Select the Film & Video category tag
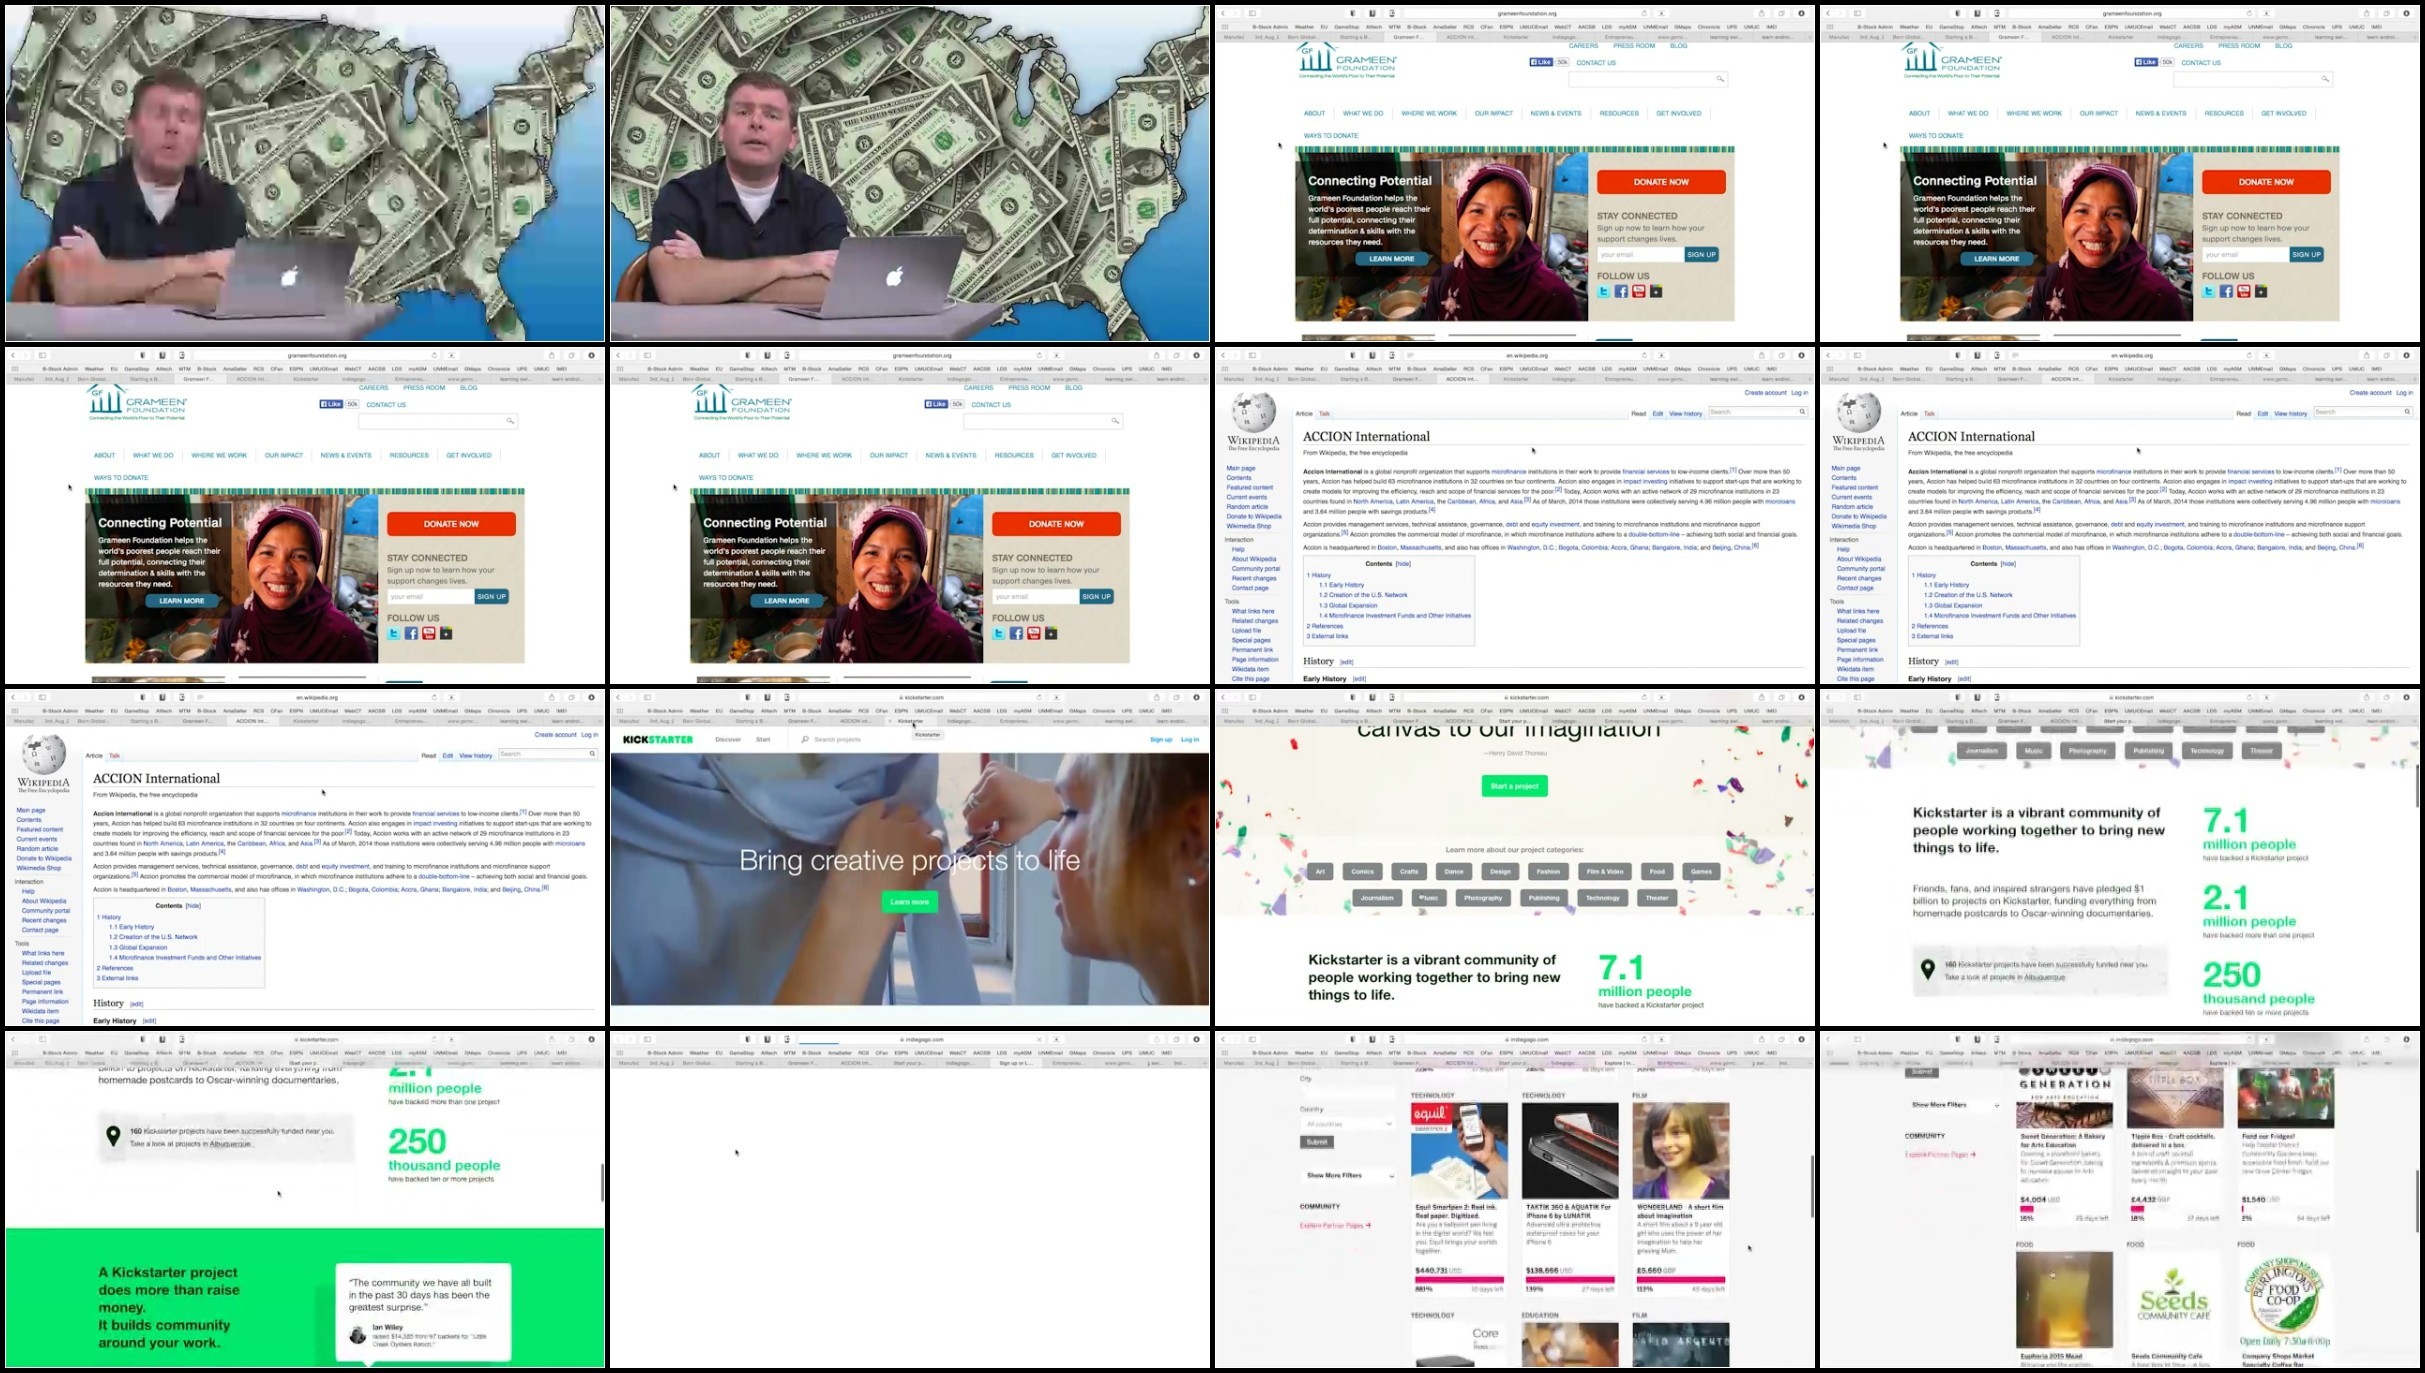 tap(1605, 872)
